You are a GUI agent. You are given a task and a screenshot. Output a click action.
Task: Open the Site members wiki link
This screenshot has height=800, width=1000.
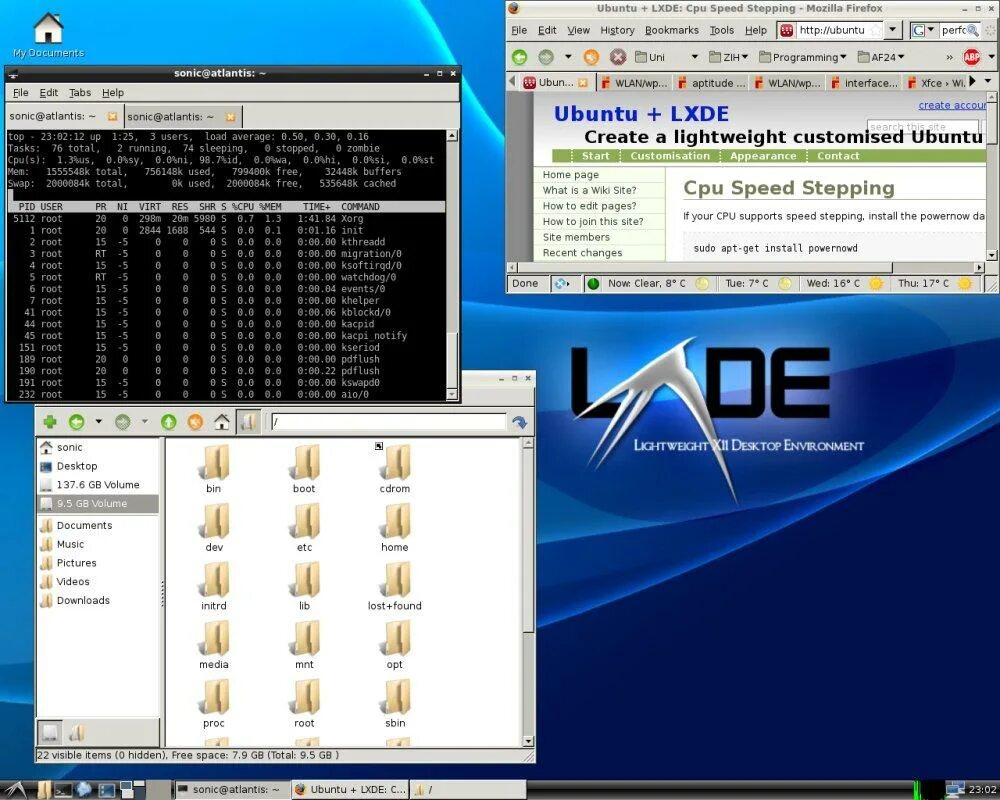pos(576,237)
